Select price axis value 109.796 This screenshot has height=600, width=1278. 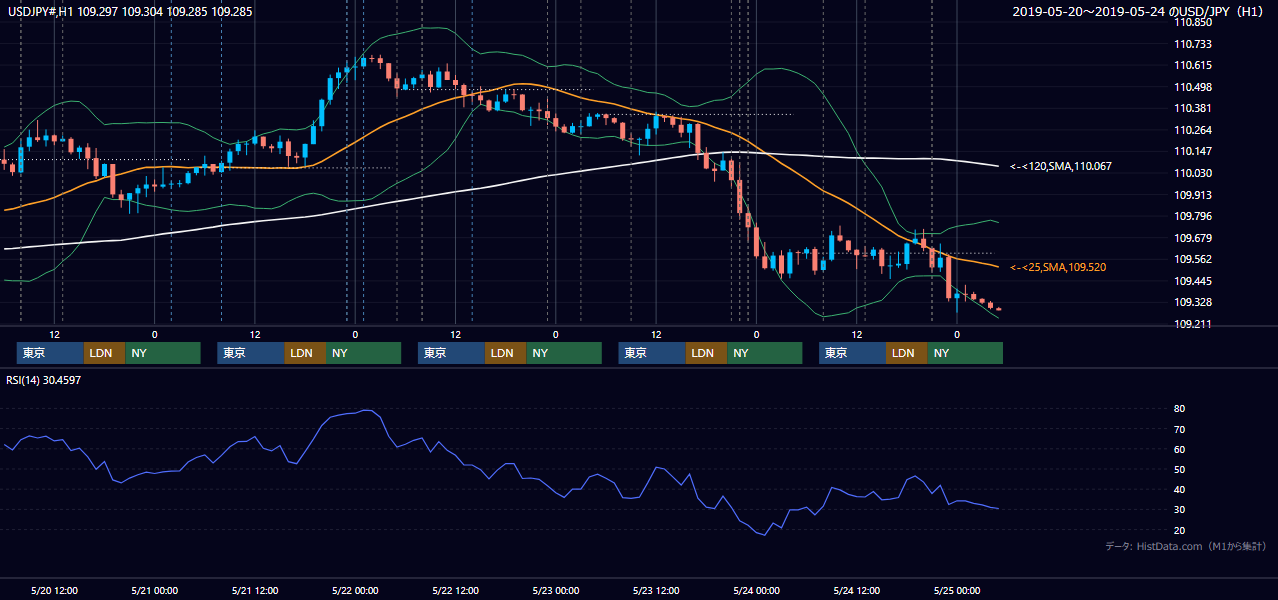click(1193, 216)
